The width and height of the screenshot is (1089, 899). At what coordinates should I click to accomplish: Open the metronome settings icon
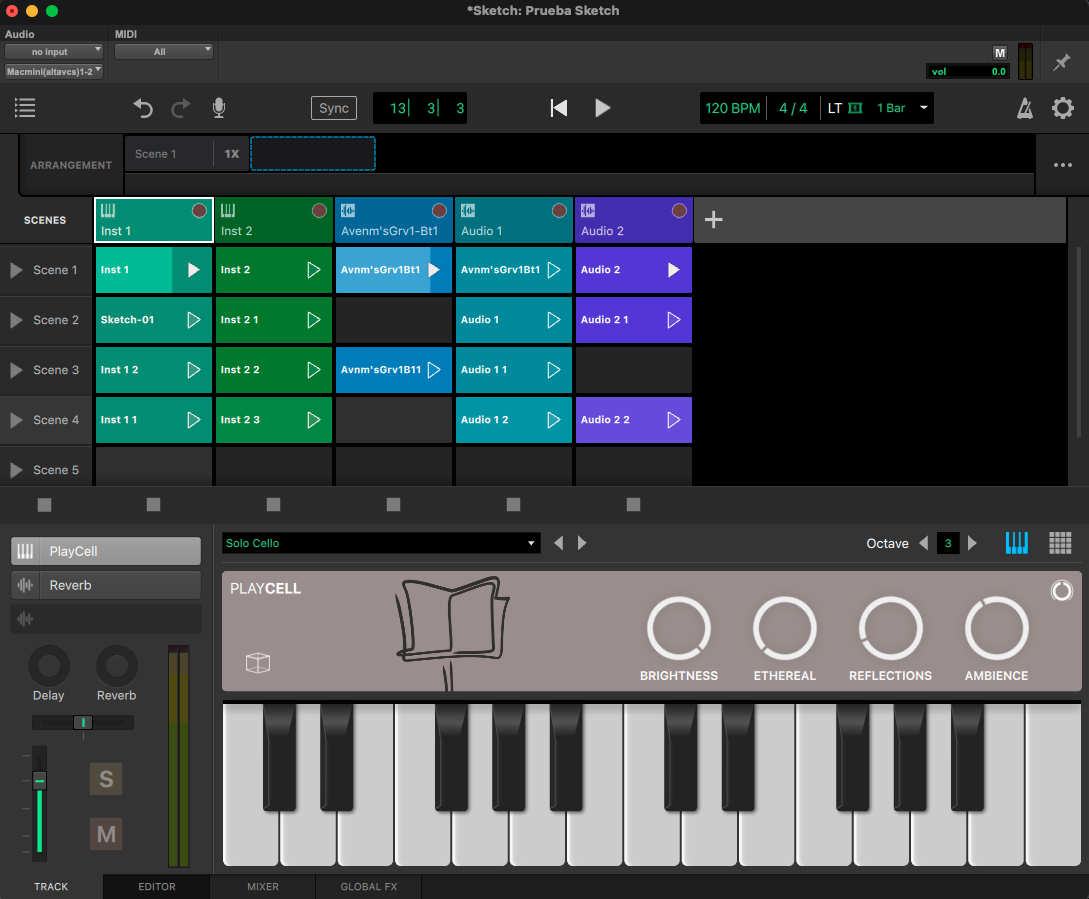[x=1024, y=108]
